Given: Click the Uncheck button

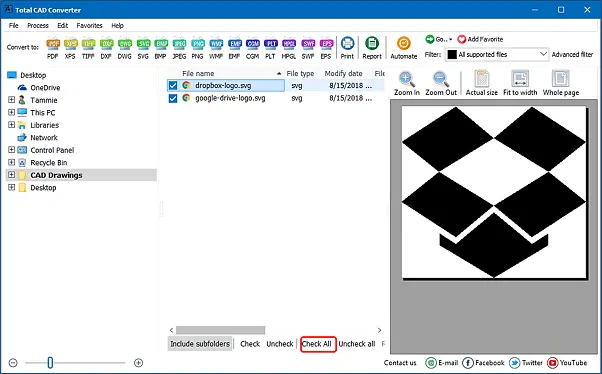Looking at the screenshot, I should click(x=280, y=344).
